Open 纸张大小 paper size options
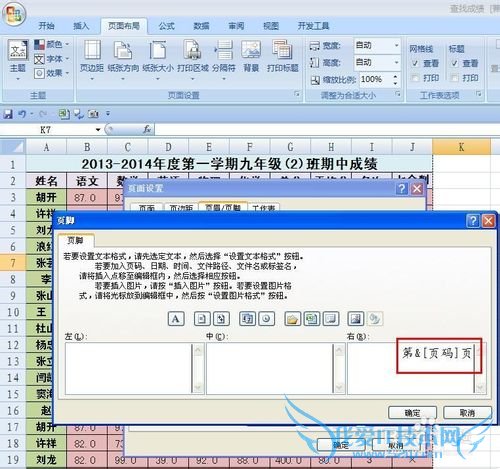Image resolution: width=500 pixels, height=469 pixels. (158, 60)
